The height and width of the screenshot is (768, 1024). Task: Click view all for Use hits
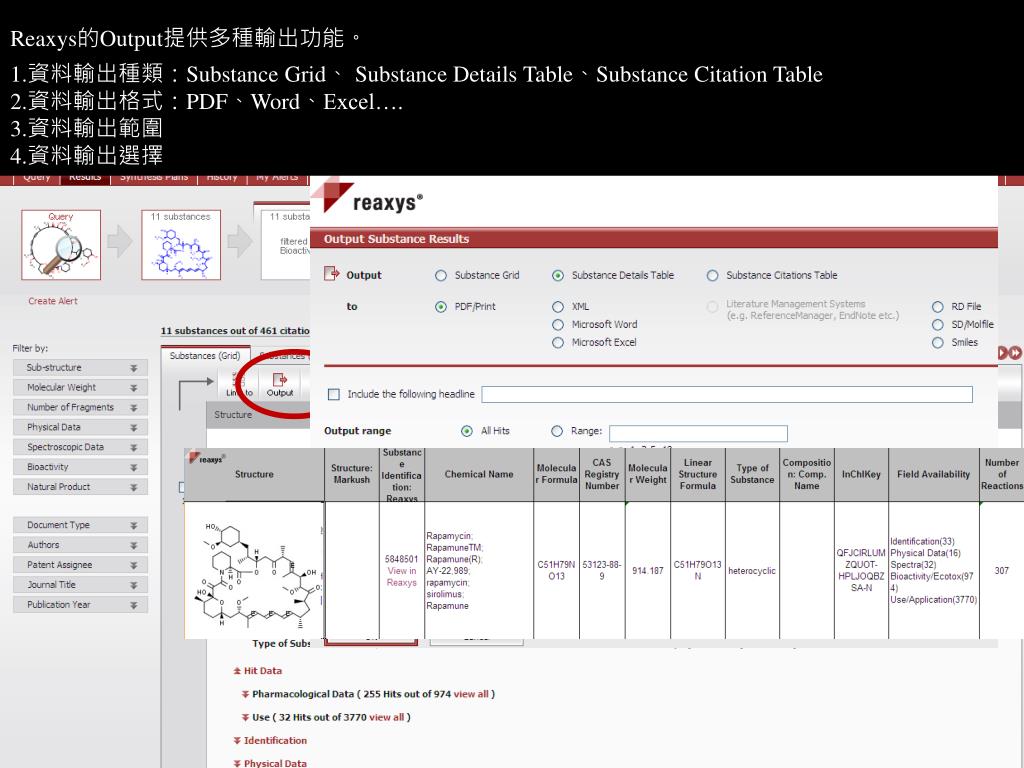point(387,717)
